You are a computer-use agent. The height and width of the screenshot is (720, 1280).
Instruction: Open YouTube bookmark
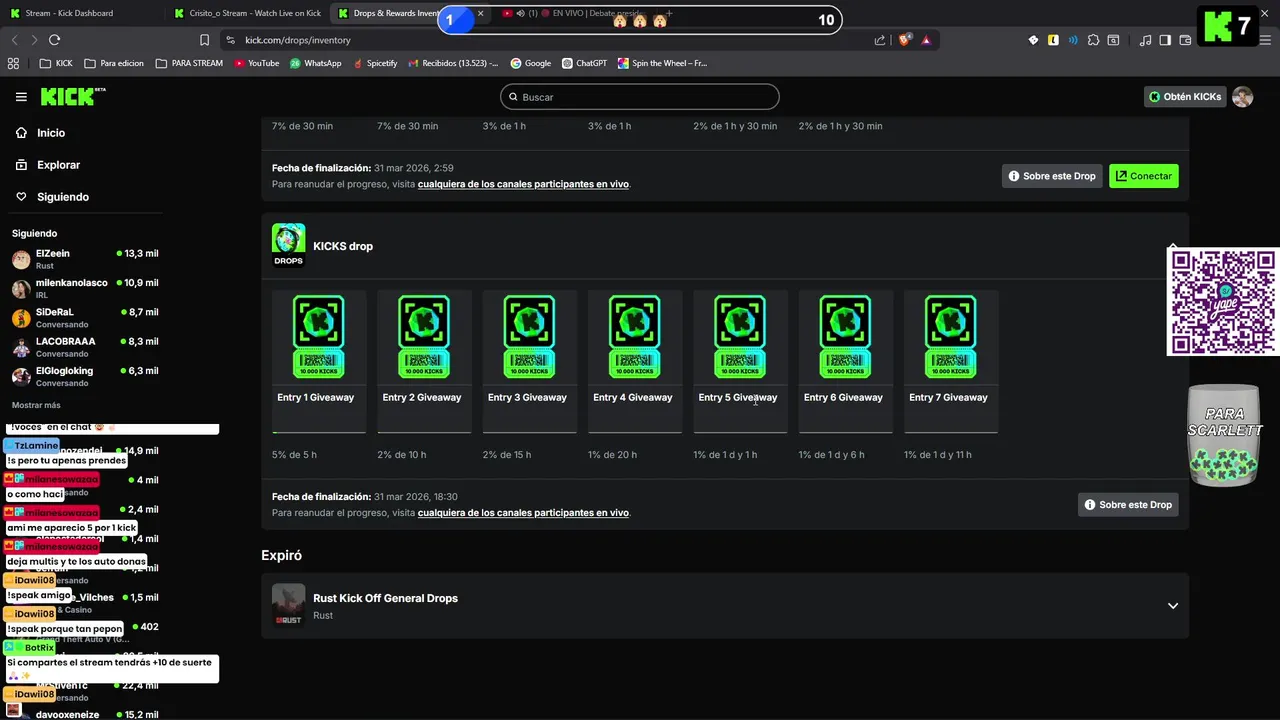point(257,63)
